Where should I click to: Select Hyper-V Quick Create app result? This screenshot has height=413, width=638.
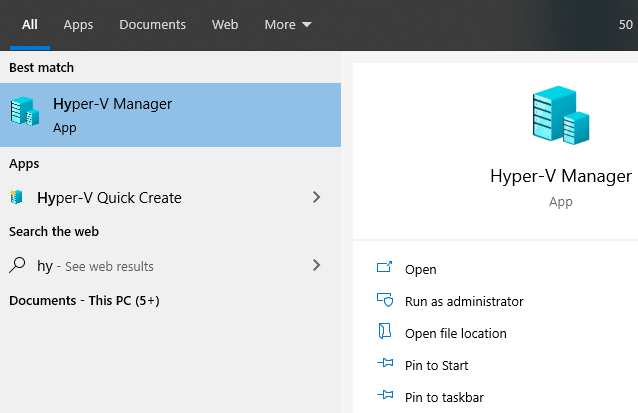pos(170,198)
